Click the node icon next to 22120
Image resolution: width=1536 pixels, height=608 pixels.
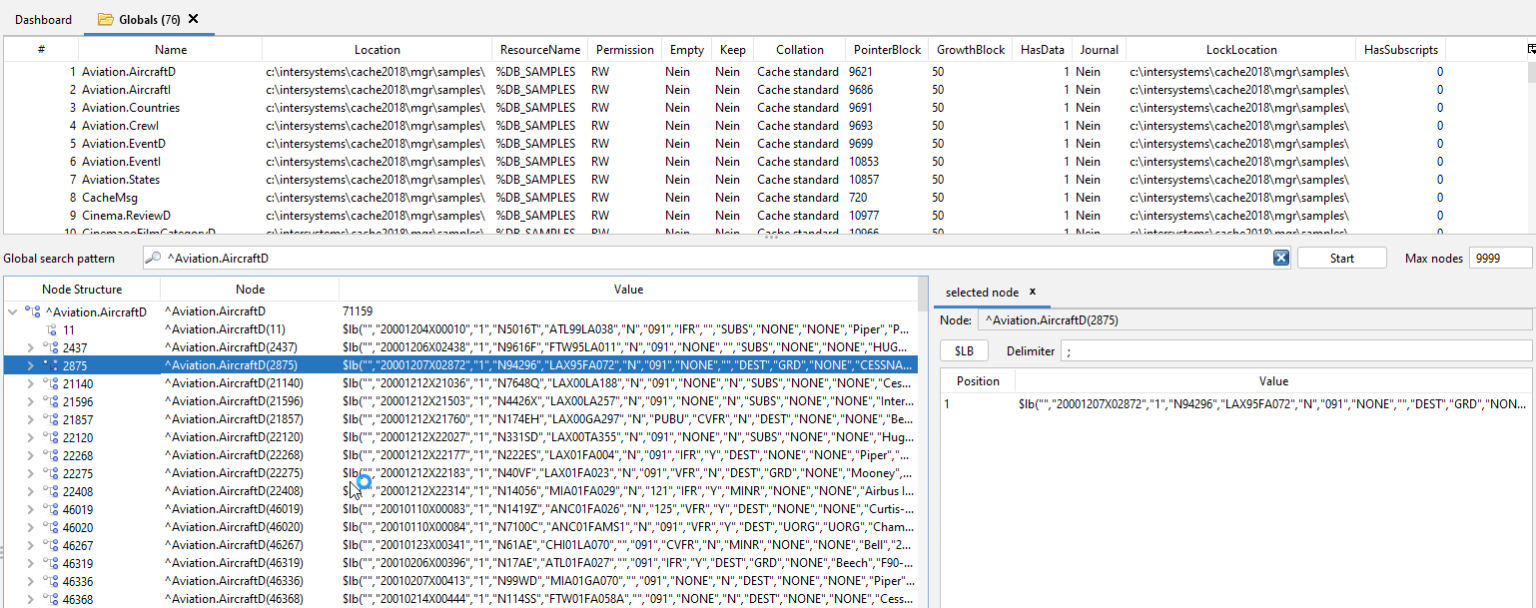(51, 437)
